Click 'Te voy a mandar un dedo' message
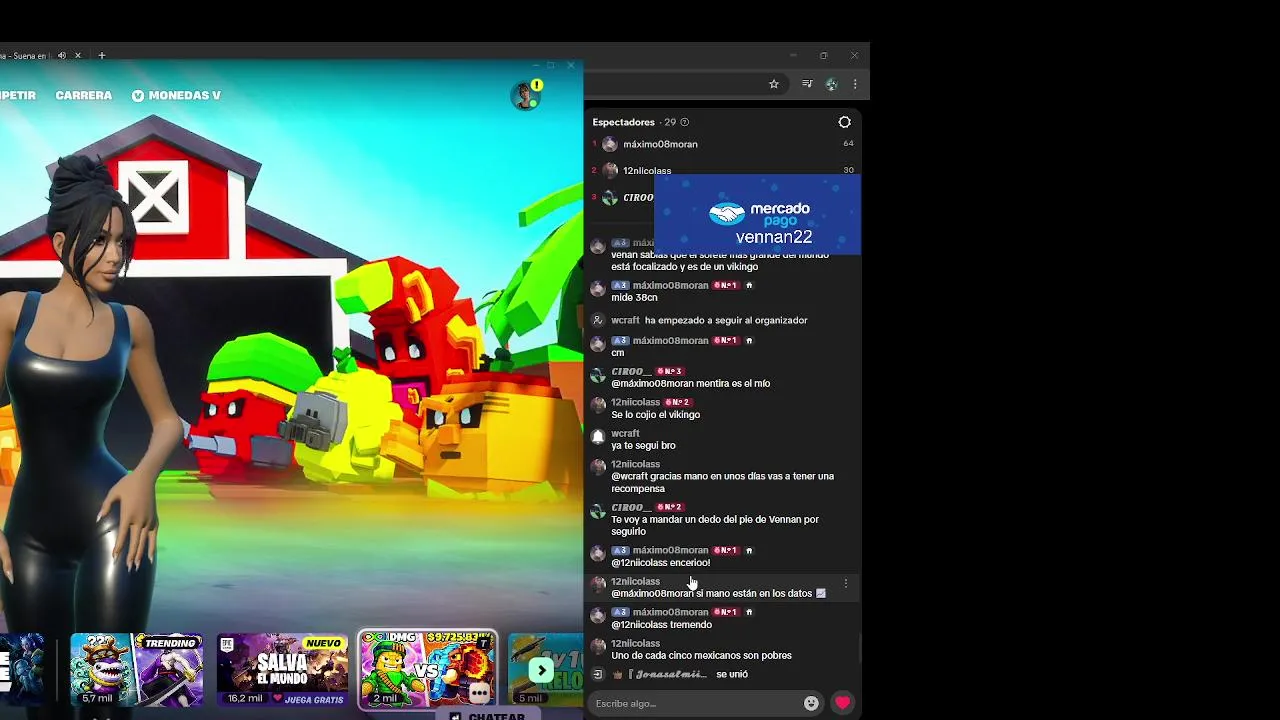Screen dimensions: 1280x720 [x=714, y=526]
